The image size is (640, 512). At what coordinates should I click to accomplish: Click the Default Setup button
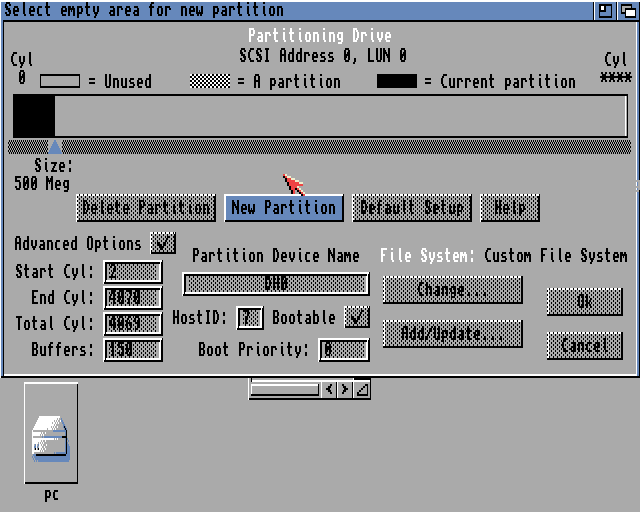coord(411,208)
